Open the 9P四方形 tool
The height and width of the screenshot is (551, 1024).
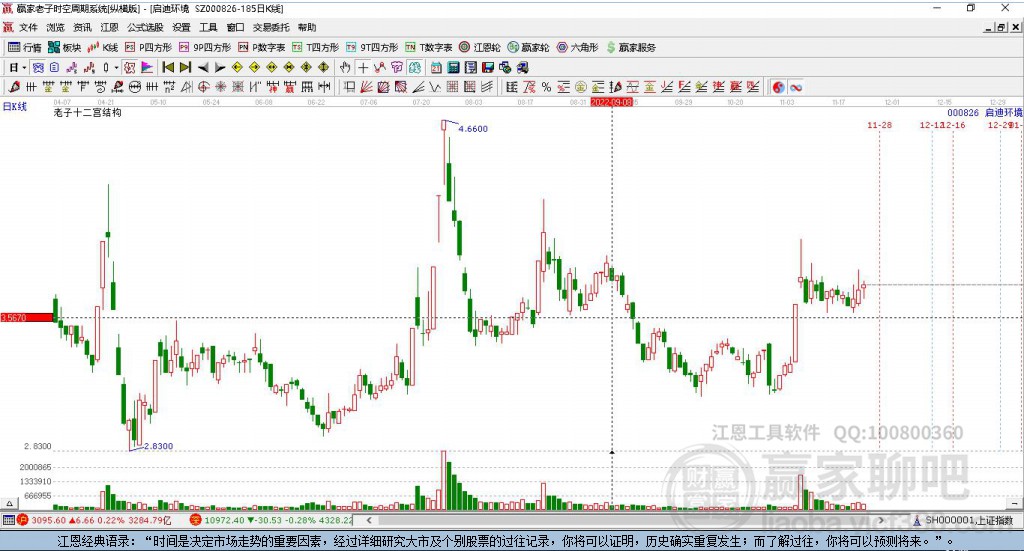tap(205, 47)
